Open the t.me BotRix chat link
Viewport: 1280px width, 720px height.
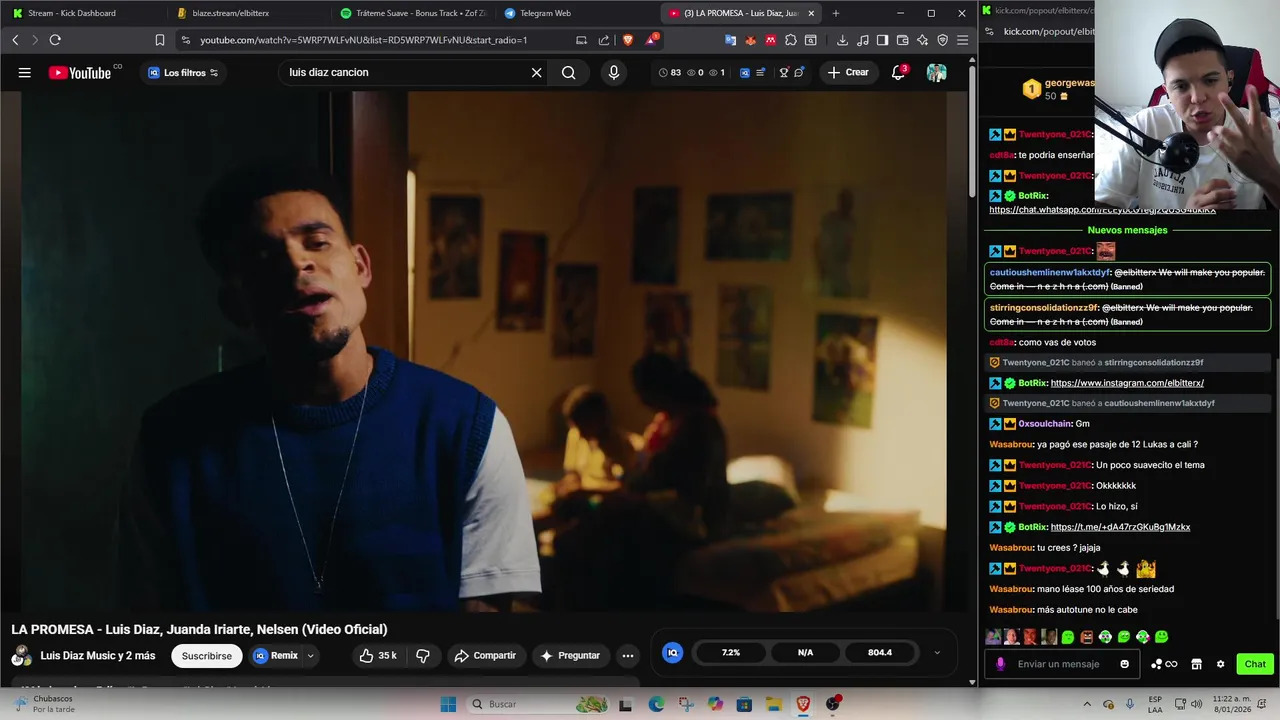pos(1120,527)
